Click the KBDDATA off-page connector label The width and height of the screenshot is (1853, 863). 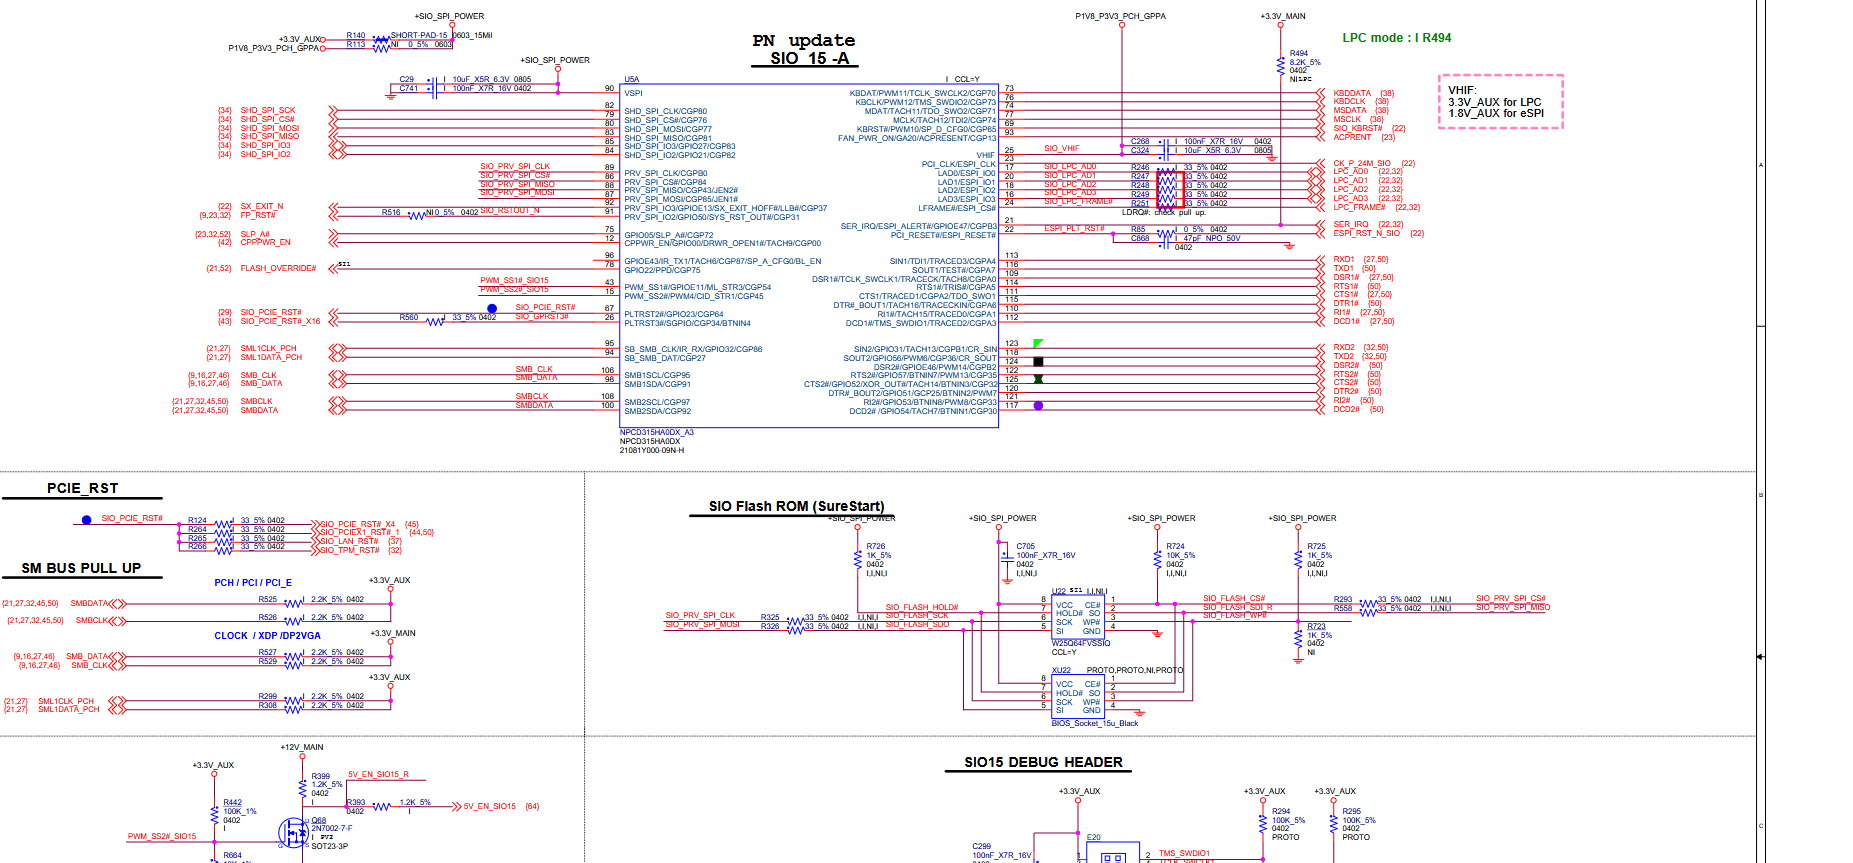coord(1352,93)
